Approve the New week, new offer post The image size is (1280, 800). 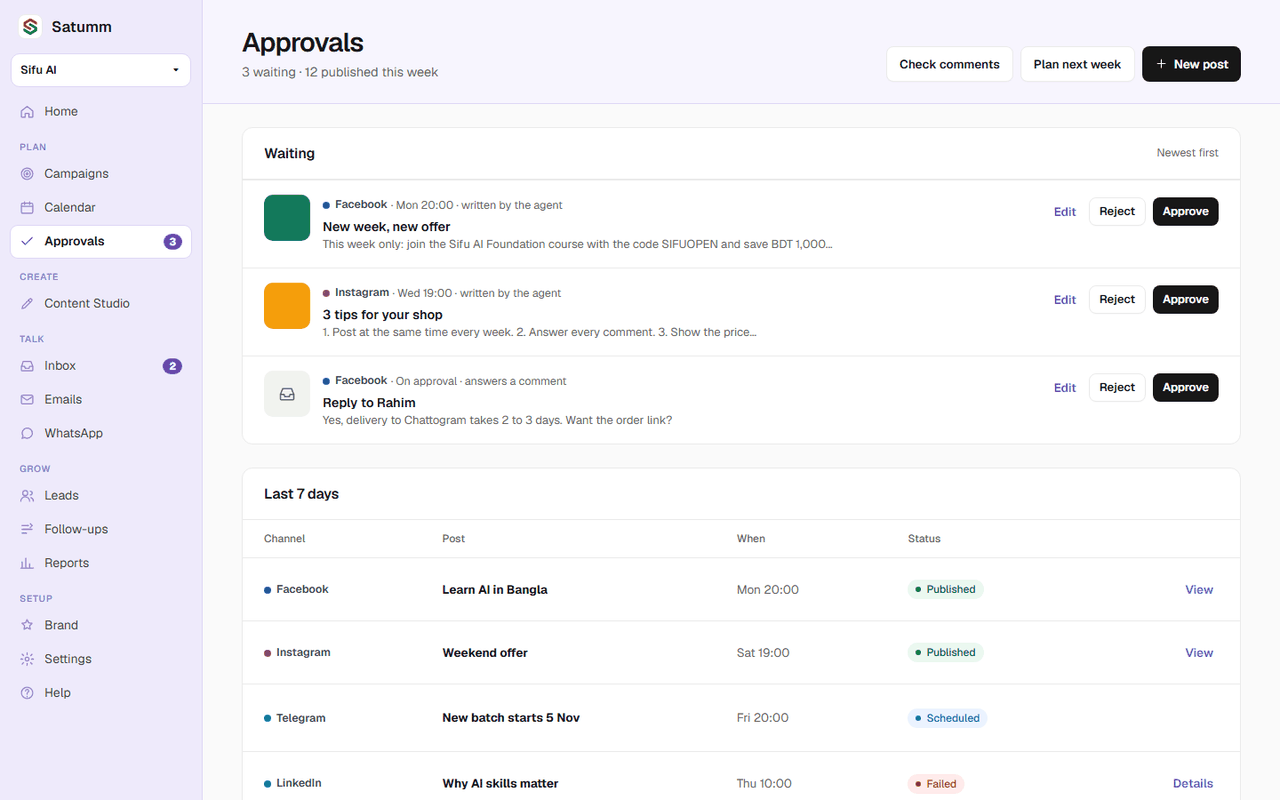coord(1185,212)
